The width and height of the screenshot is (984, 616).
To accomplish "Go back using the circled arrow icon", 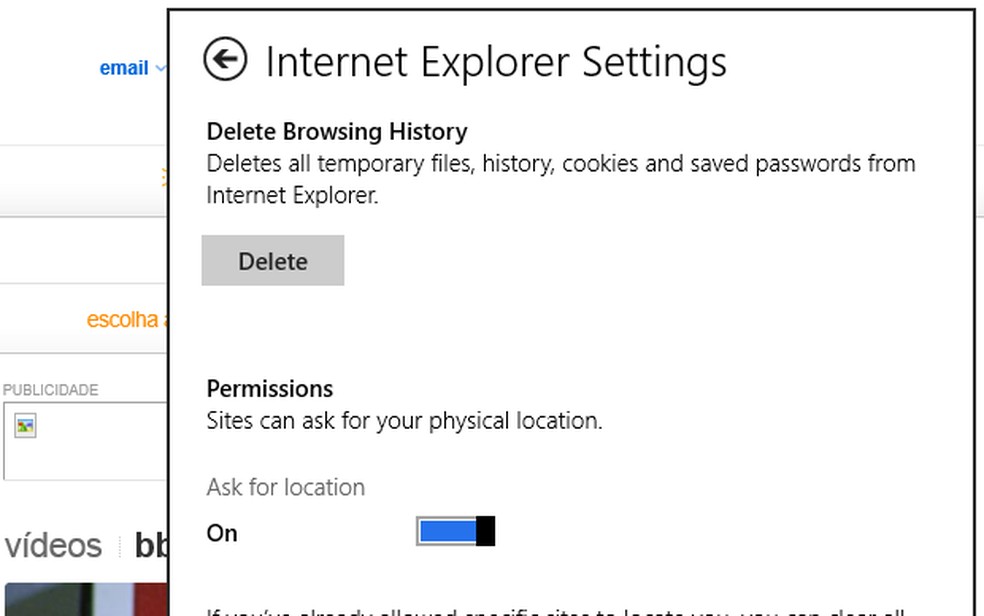I will click(x=225, y=59).
